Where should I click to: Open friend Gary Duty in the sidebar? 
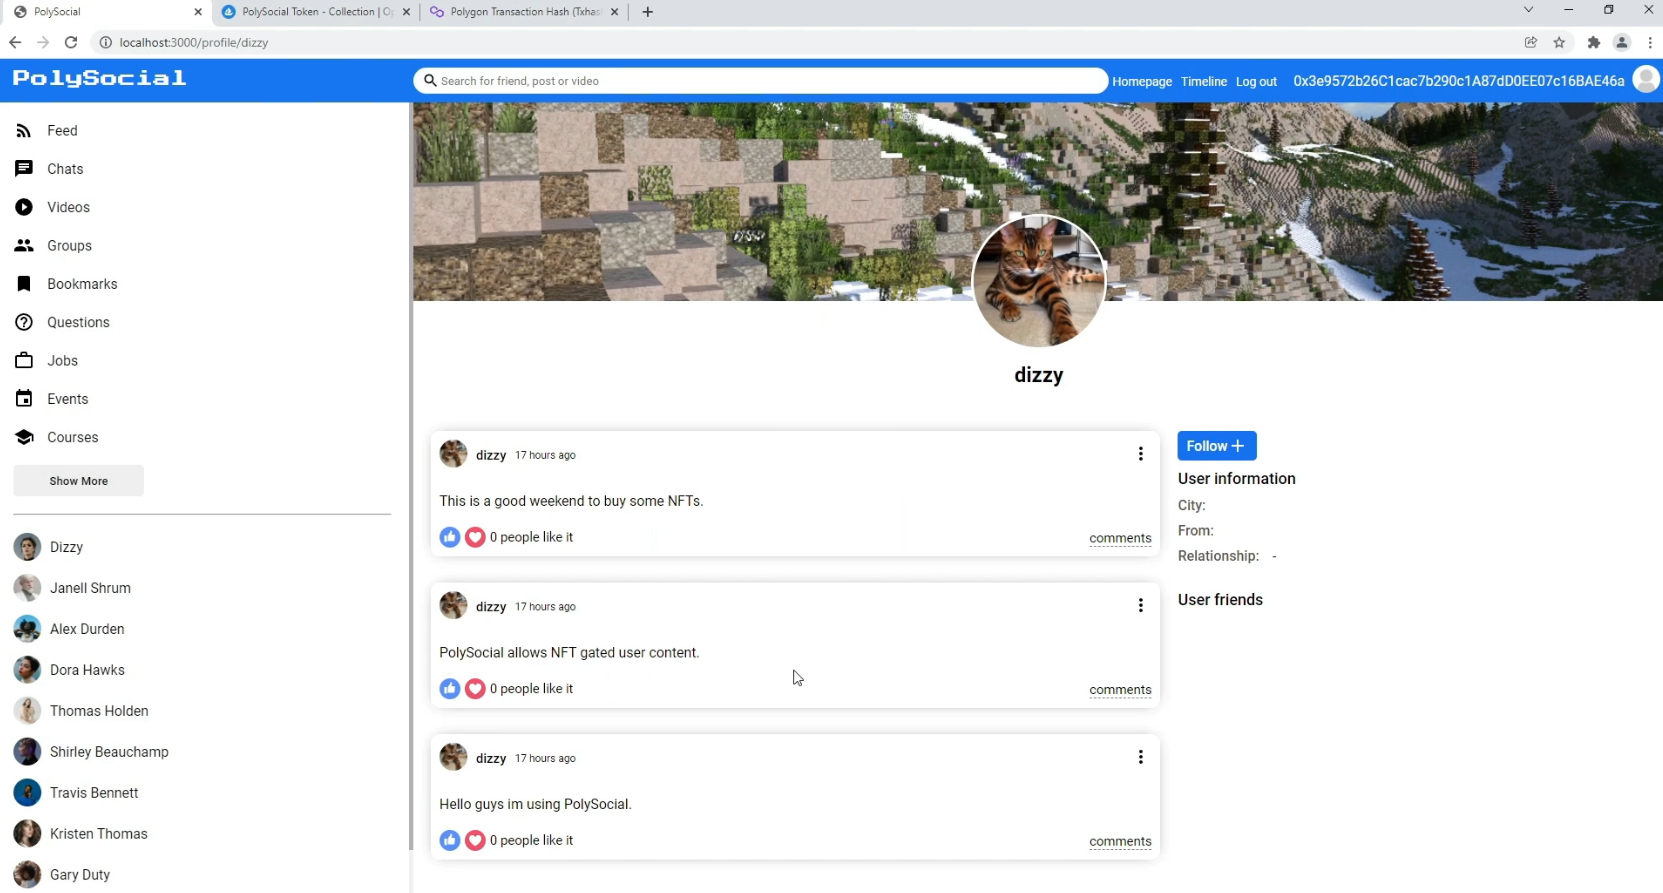pos(62,875)
